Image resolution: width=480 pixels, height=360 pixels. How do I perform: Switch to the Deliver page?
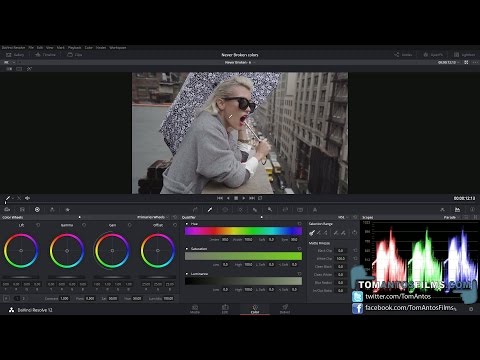[285, 309]
